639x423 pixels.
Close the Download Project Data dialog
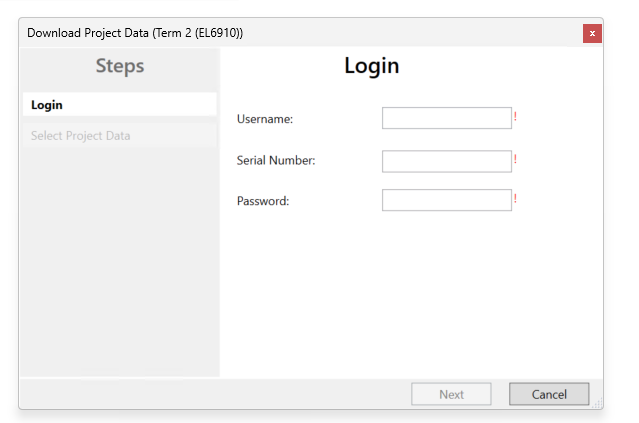(592, 33)
